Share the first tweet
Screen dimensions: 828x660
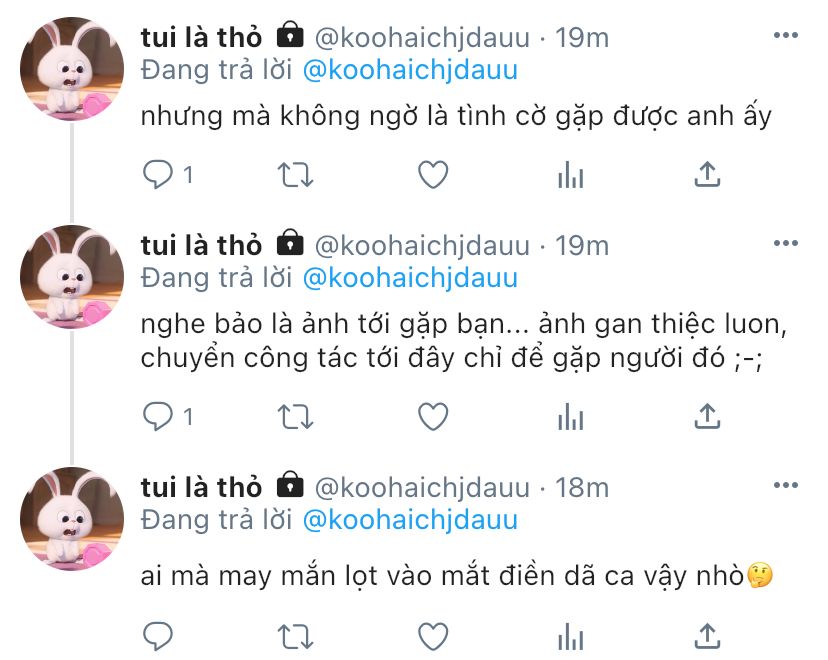tap(707, 174)
